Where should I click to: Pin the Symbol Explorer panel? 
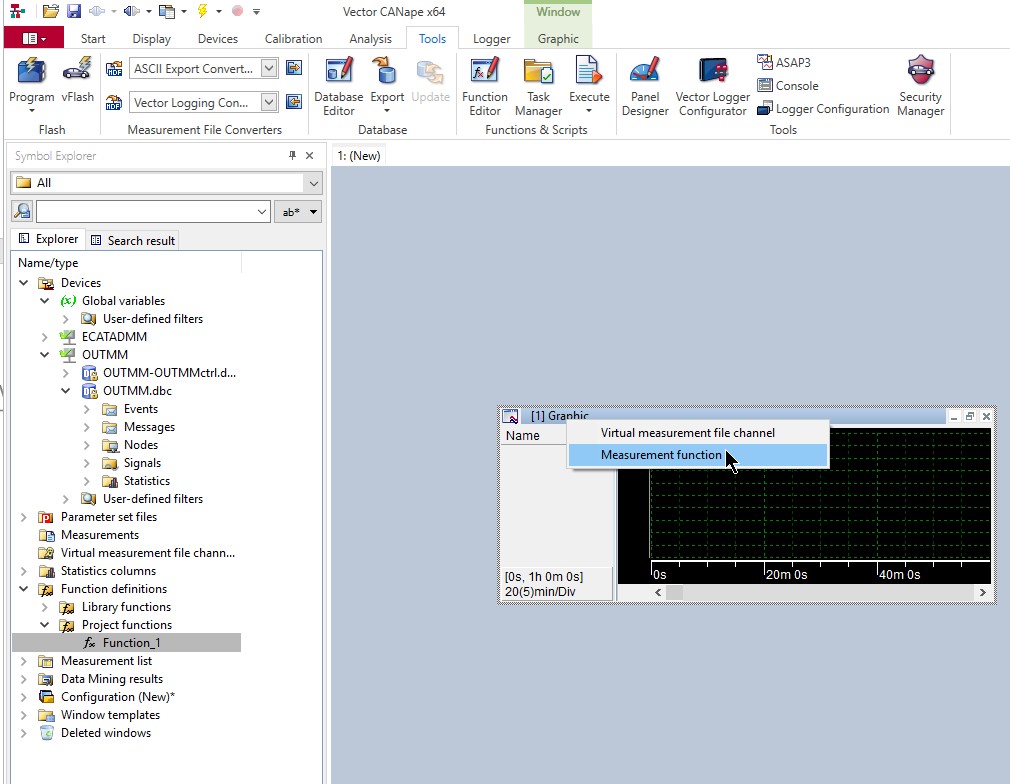[x=292, y=156]
